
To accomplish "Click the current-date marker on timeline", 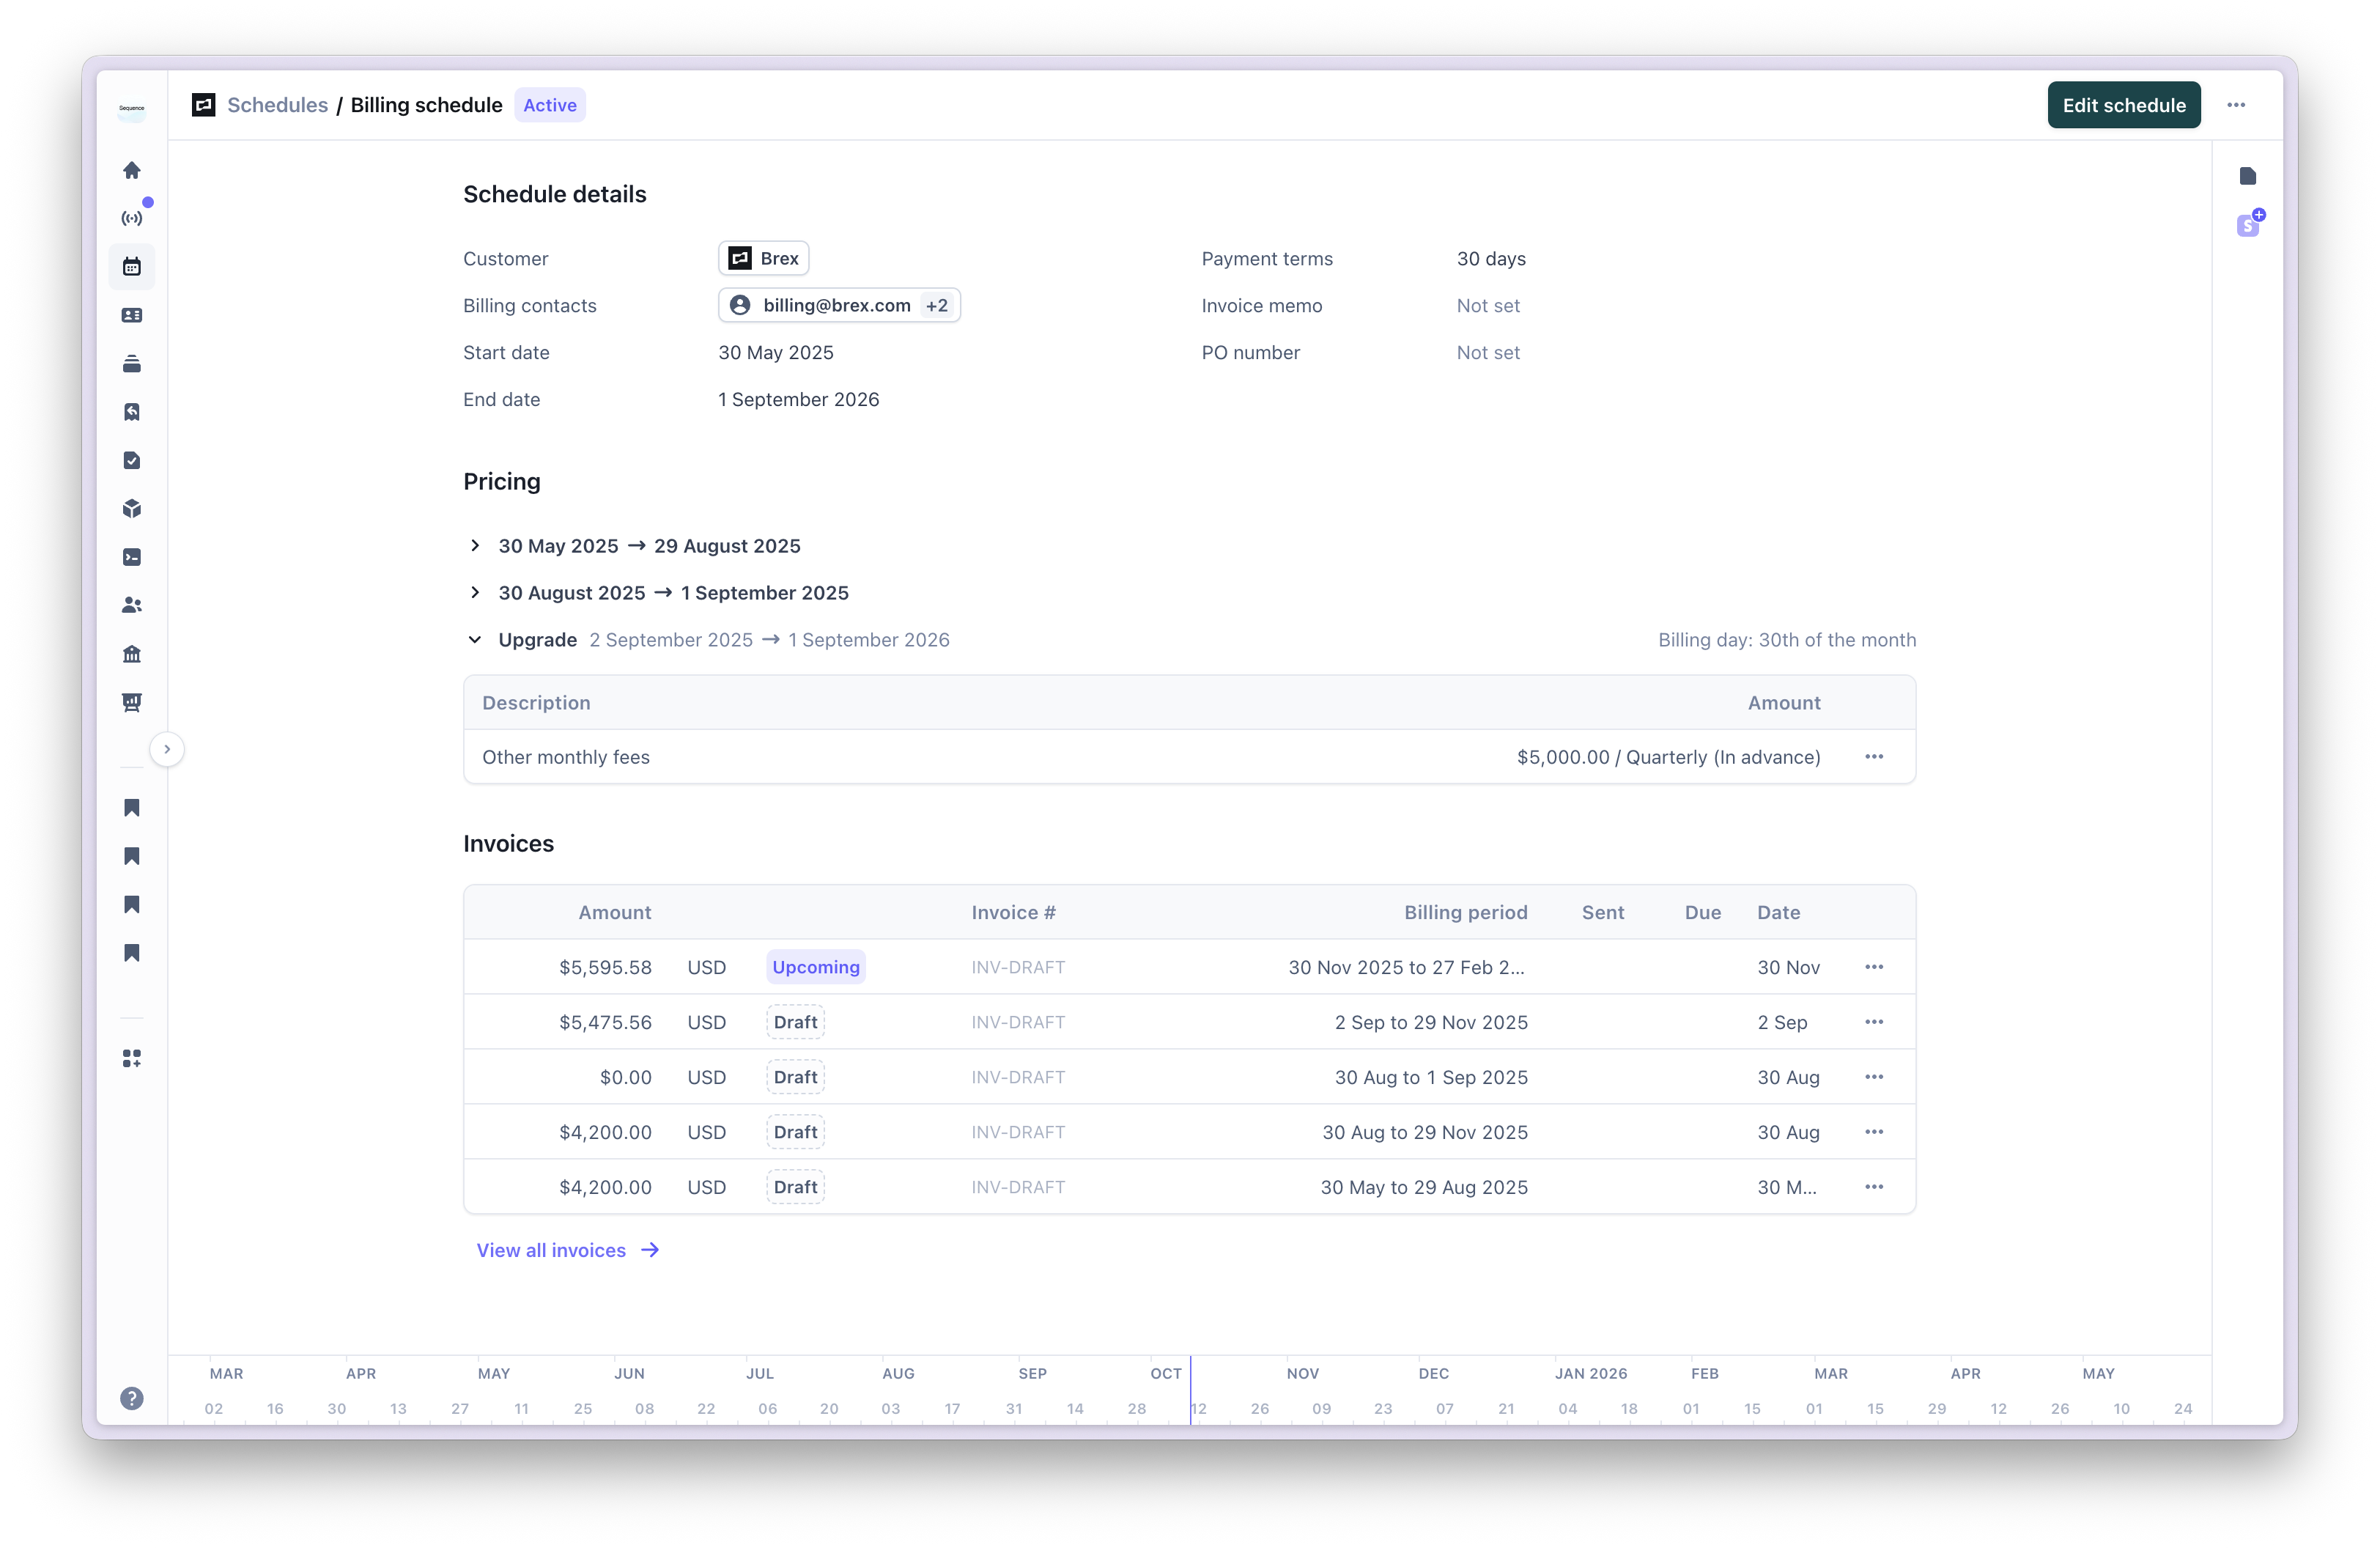I will point(1190,1390).
